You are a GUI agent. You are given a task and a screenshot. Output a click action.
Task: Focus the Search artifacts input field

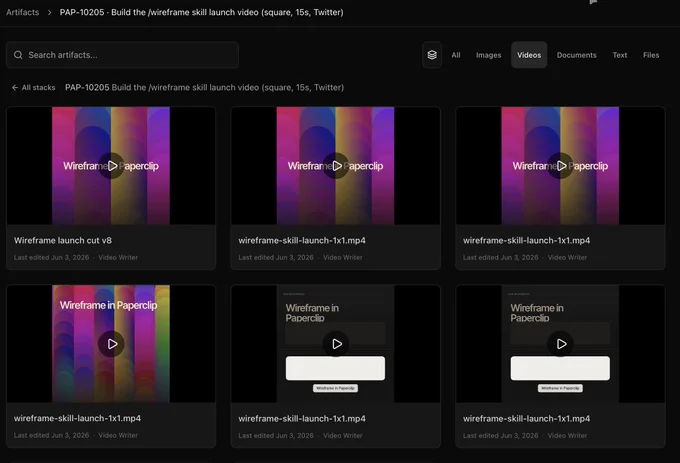(122, 55)
